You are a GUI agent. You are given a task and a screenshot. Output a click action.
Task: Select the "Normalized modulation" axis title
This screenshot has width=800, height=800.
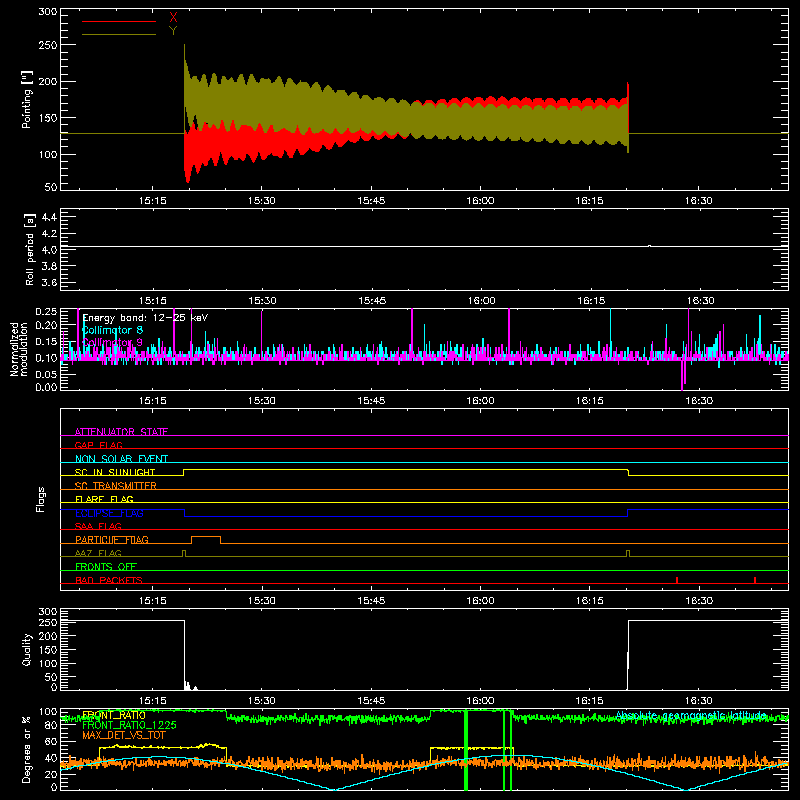[19, 349]
